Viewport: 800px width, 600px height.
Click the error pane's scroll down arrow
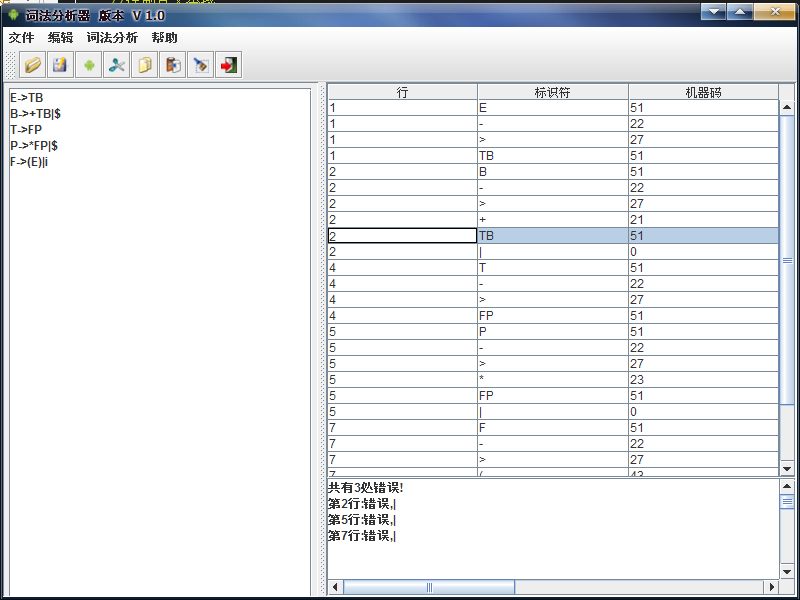(787, 571)
